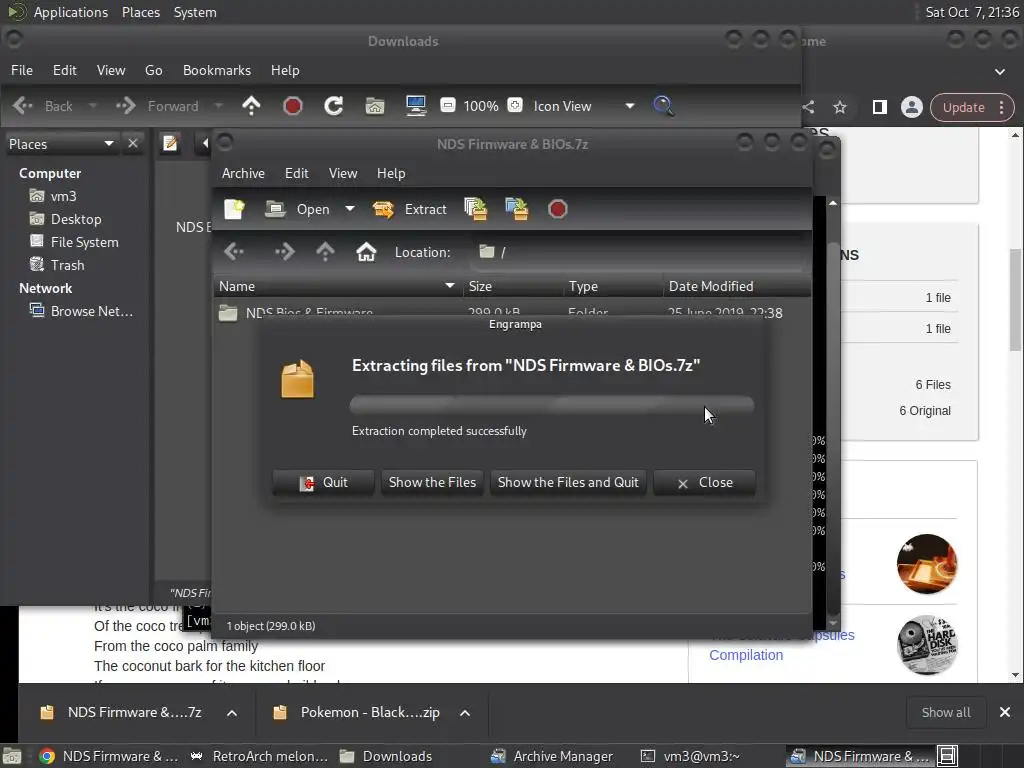
Task: Click the Search magnifier icon in file manager
Action: pyautogui.click(x=664, y=106)
